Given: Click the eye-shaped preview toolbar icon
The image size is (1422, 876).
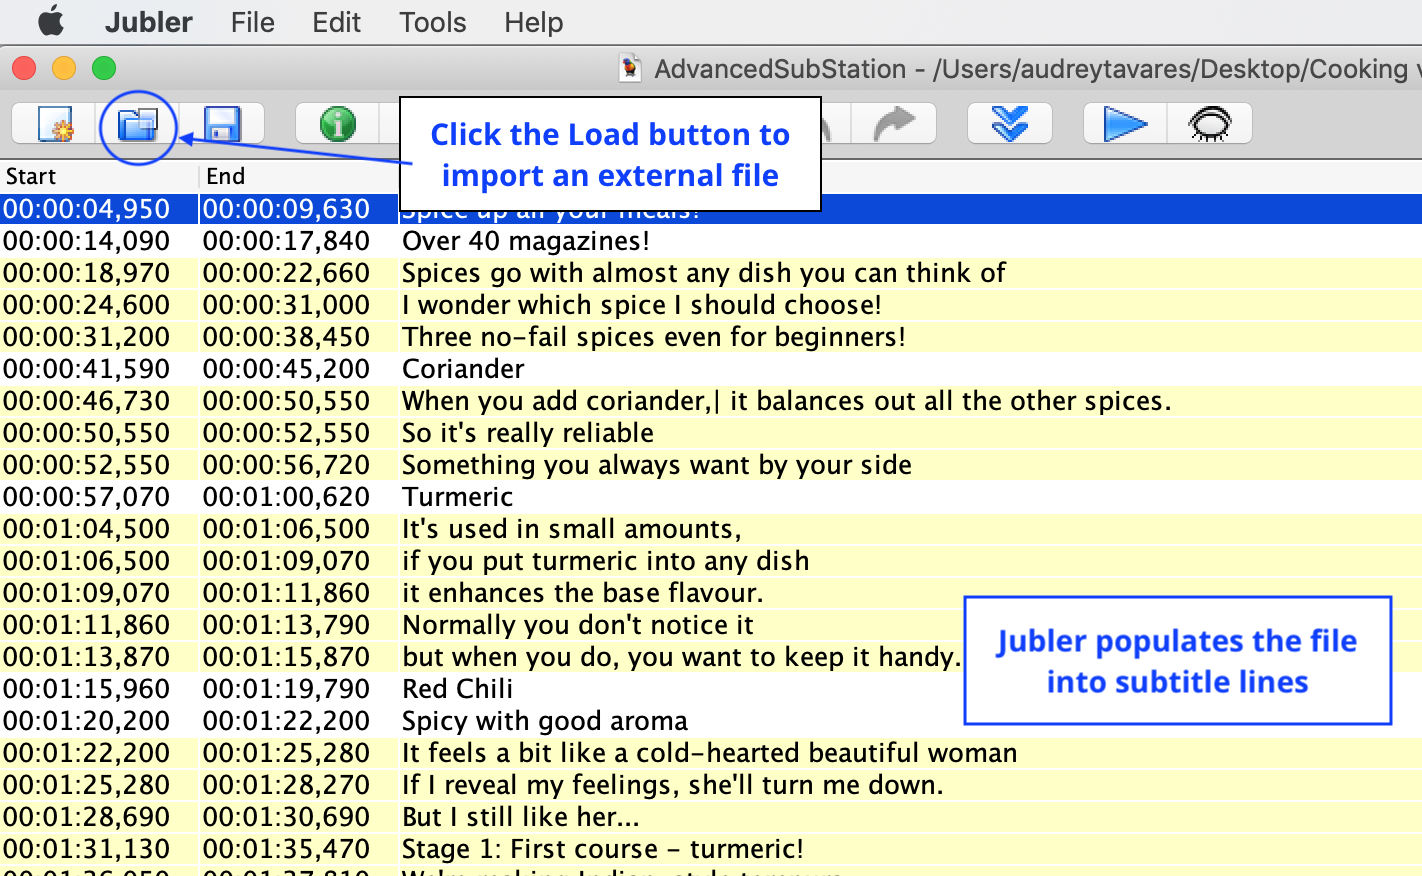Looking at the screenshot, I should click(x=1210, y=124).
